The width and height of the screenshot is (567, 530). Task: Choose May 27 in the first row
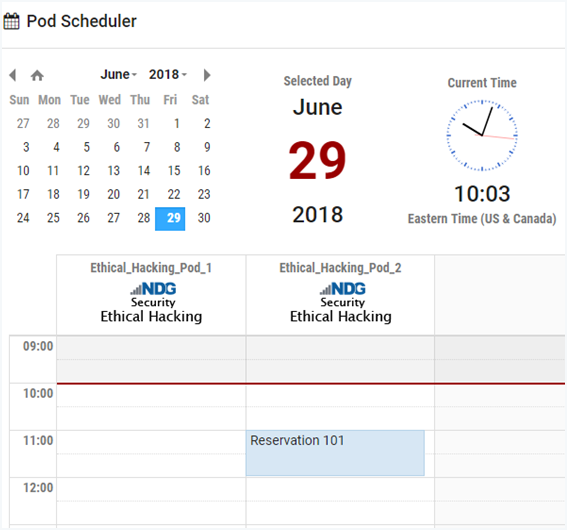point(23,124)
